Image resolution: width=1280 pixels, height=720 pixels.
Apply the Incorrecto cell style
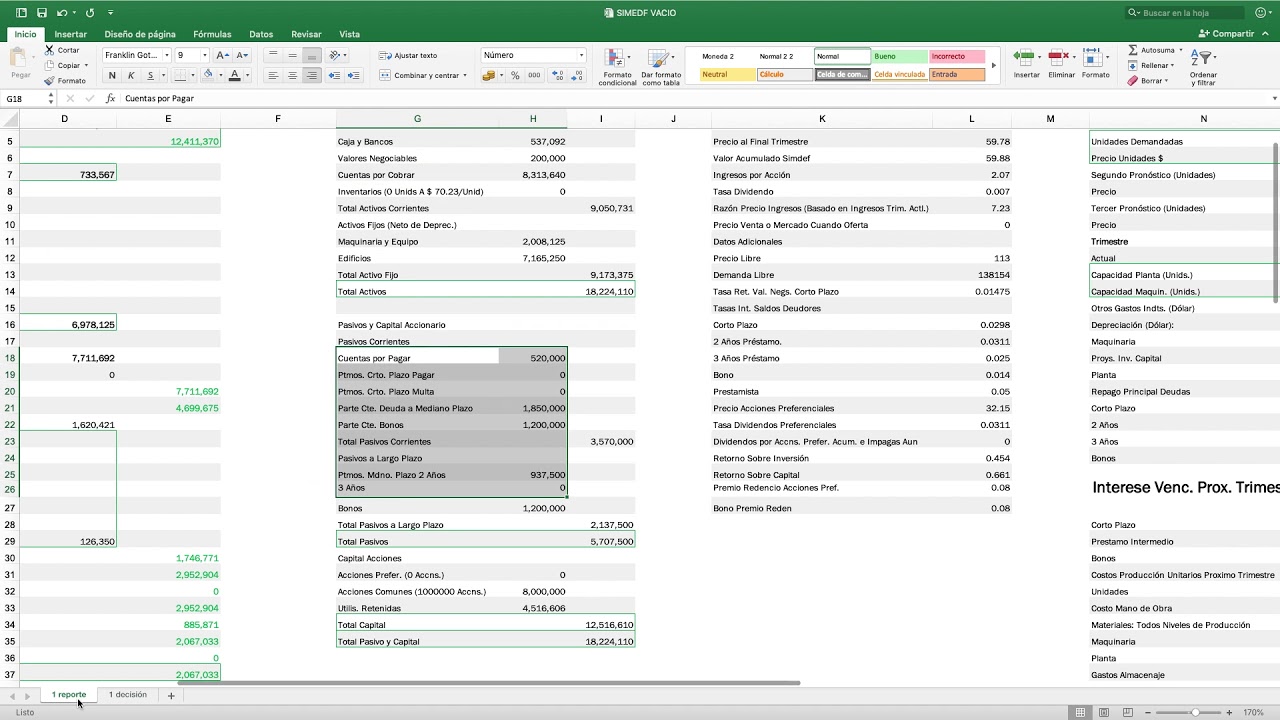coord(957,57)
